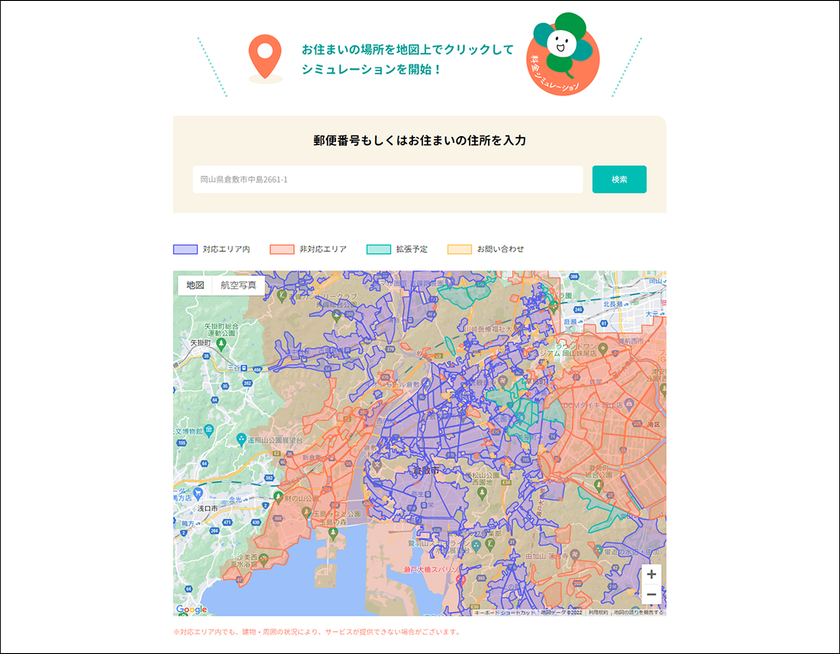Click the お問い合わせ legend label
Image resolution: width=840 pixels, height=654 pixels.
(x=500, y=249)
